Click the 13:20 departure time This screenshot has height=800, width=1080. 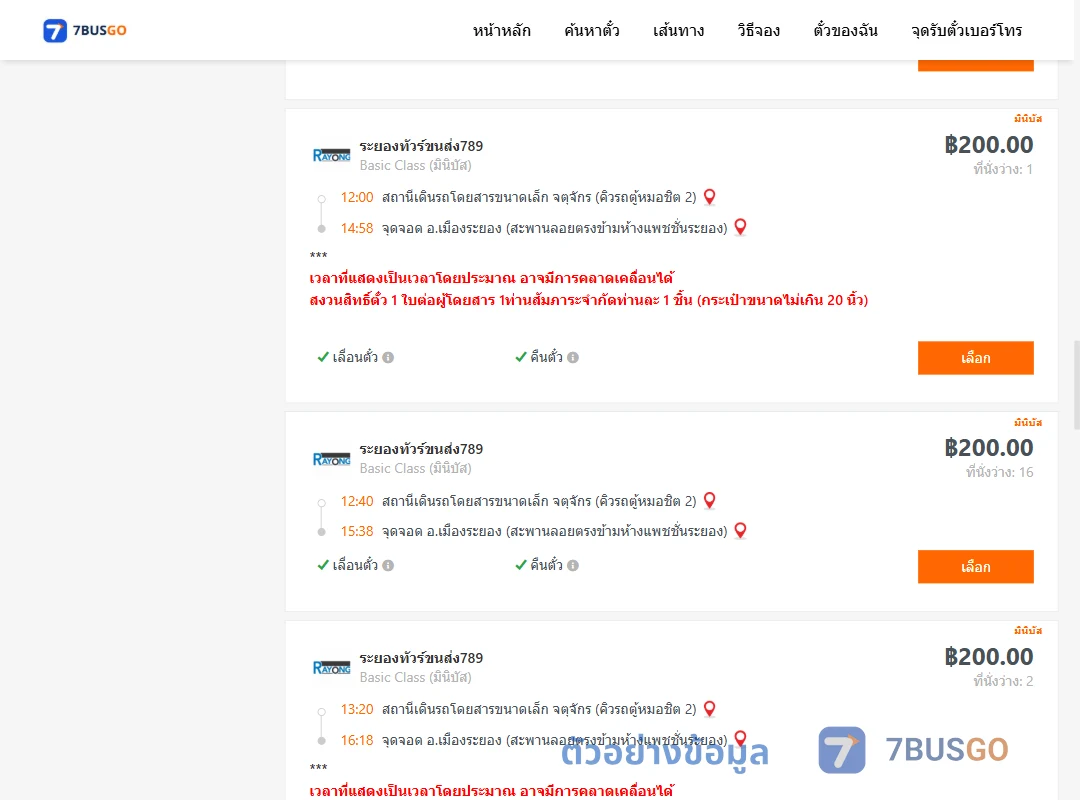tap(357, 710)
